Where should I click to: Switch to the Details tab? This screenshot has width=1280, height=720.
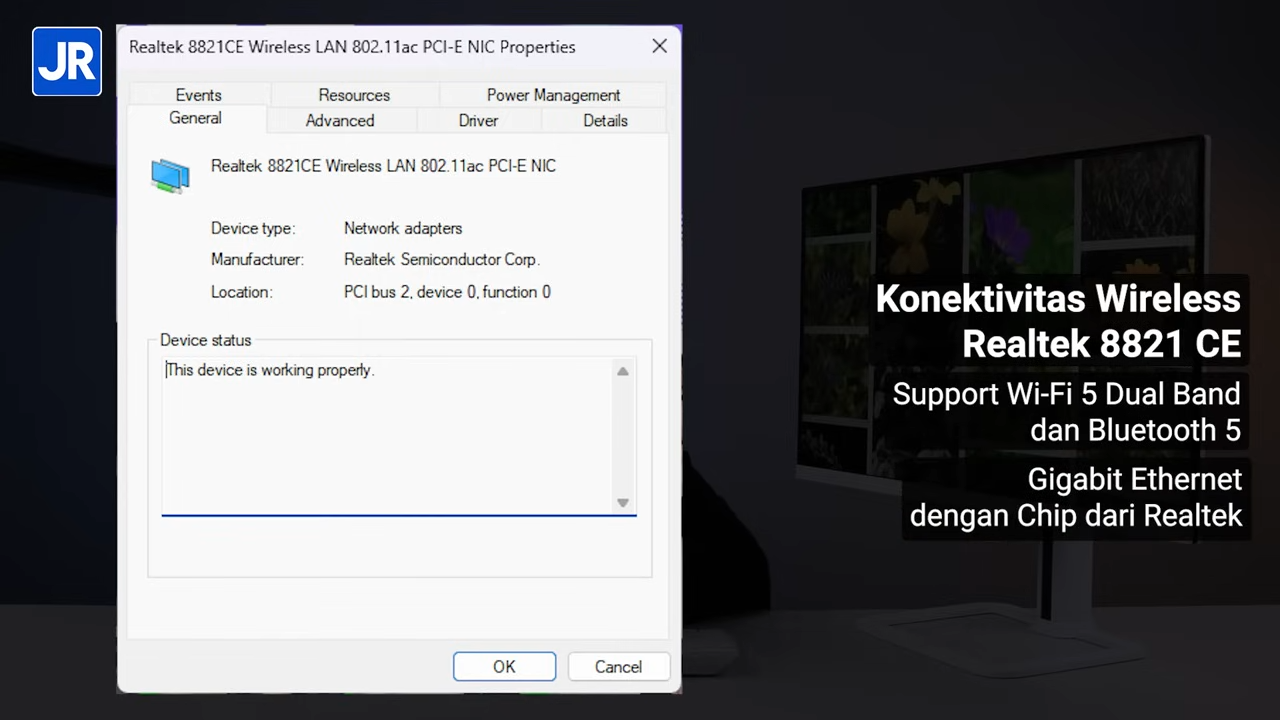(605, 120)
